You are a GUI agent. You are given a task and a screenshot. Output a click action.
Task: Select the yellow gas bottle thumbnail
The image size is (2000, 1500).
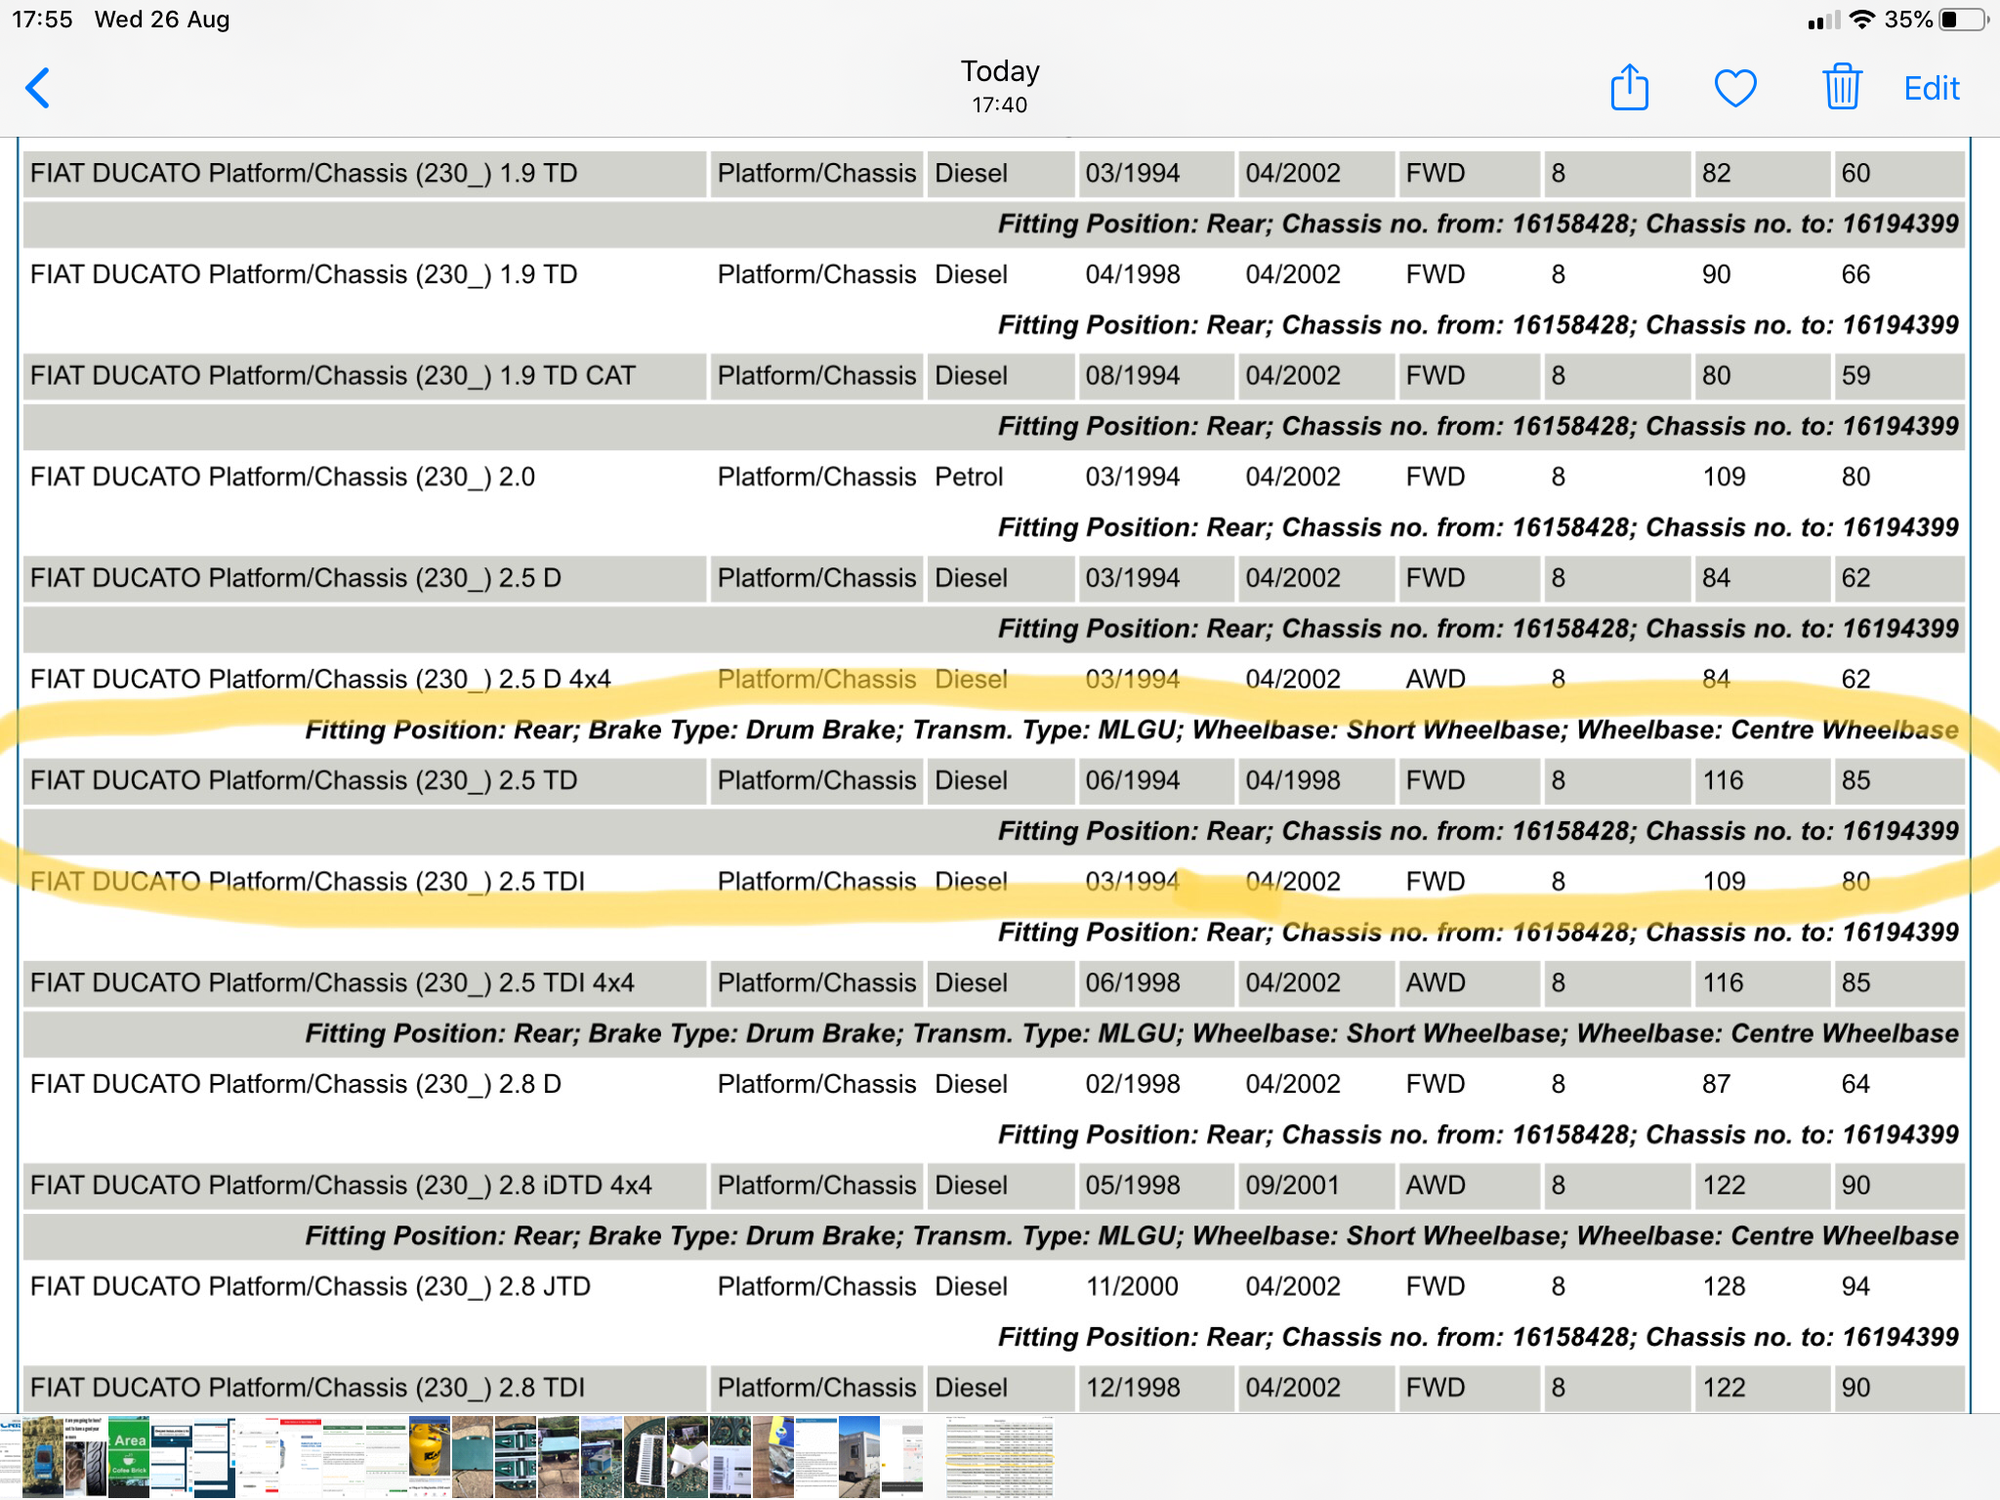click(430, 1456)
